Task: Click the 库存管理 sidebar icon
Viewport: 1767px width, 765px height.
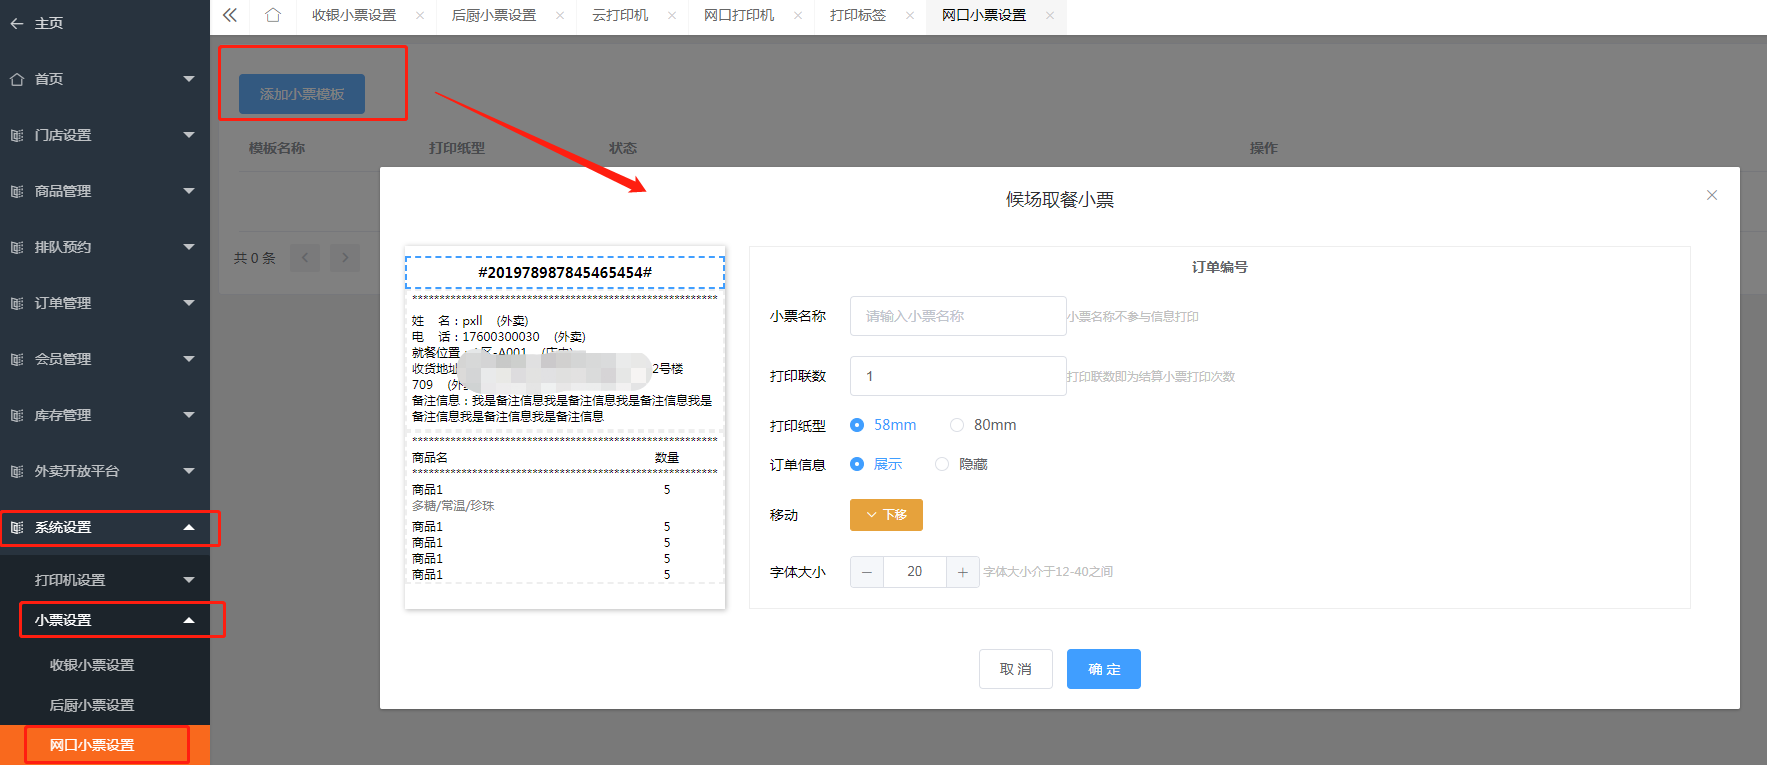Action: coord(17,415)
